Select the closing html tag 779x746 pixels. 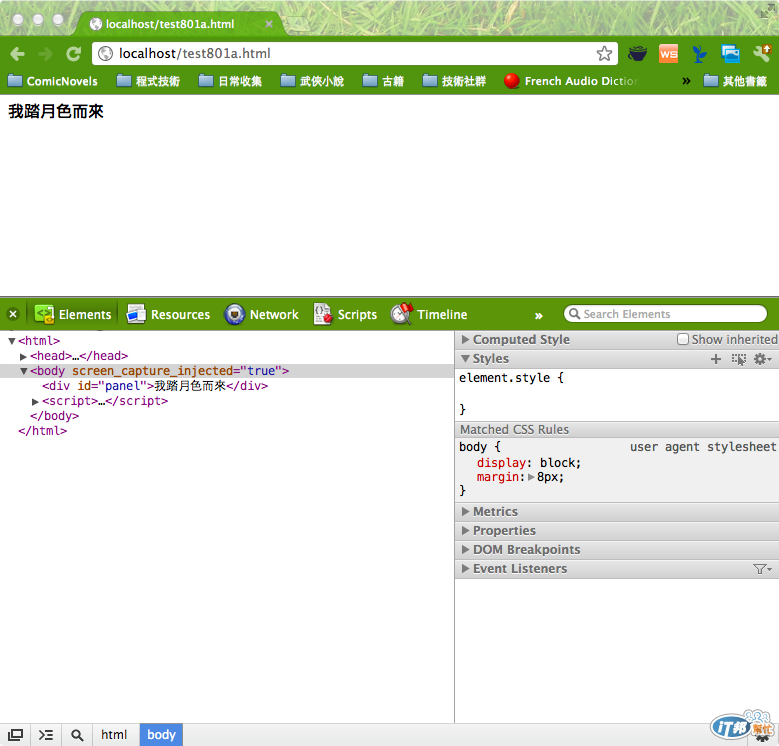tap(42, 431)
